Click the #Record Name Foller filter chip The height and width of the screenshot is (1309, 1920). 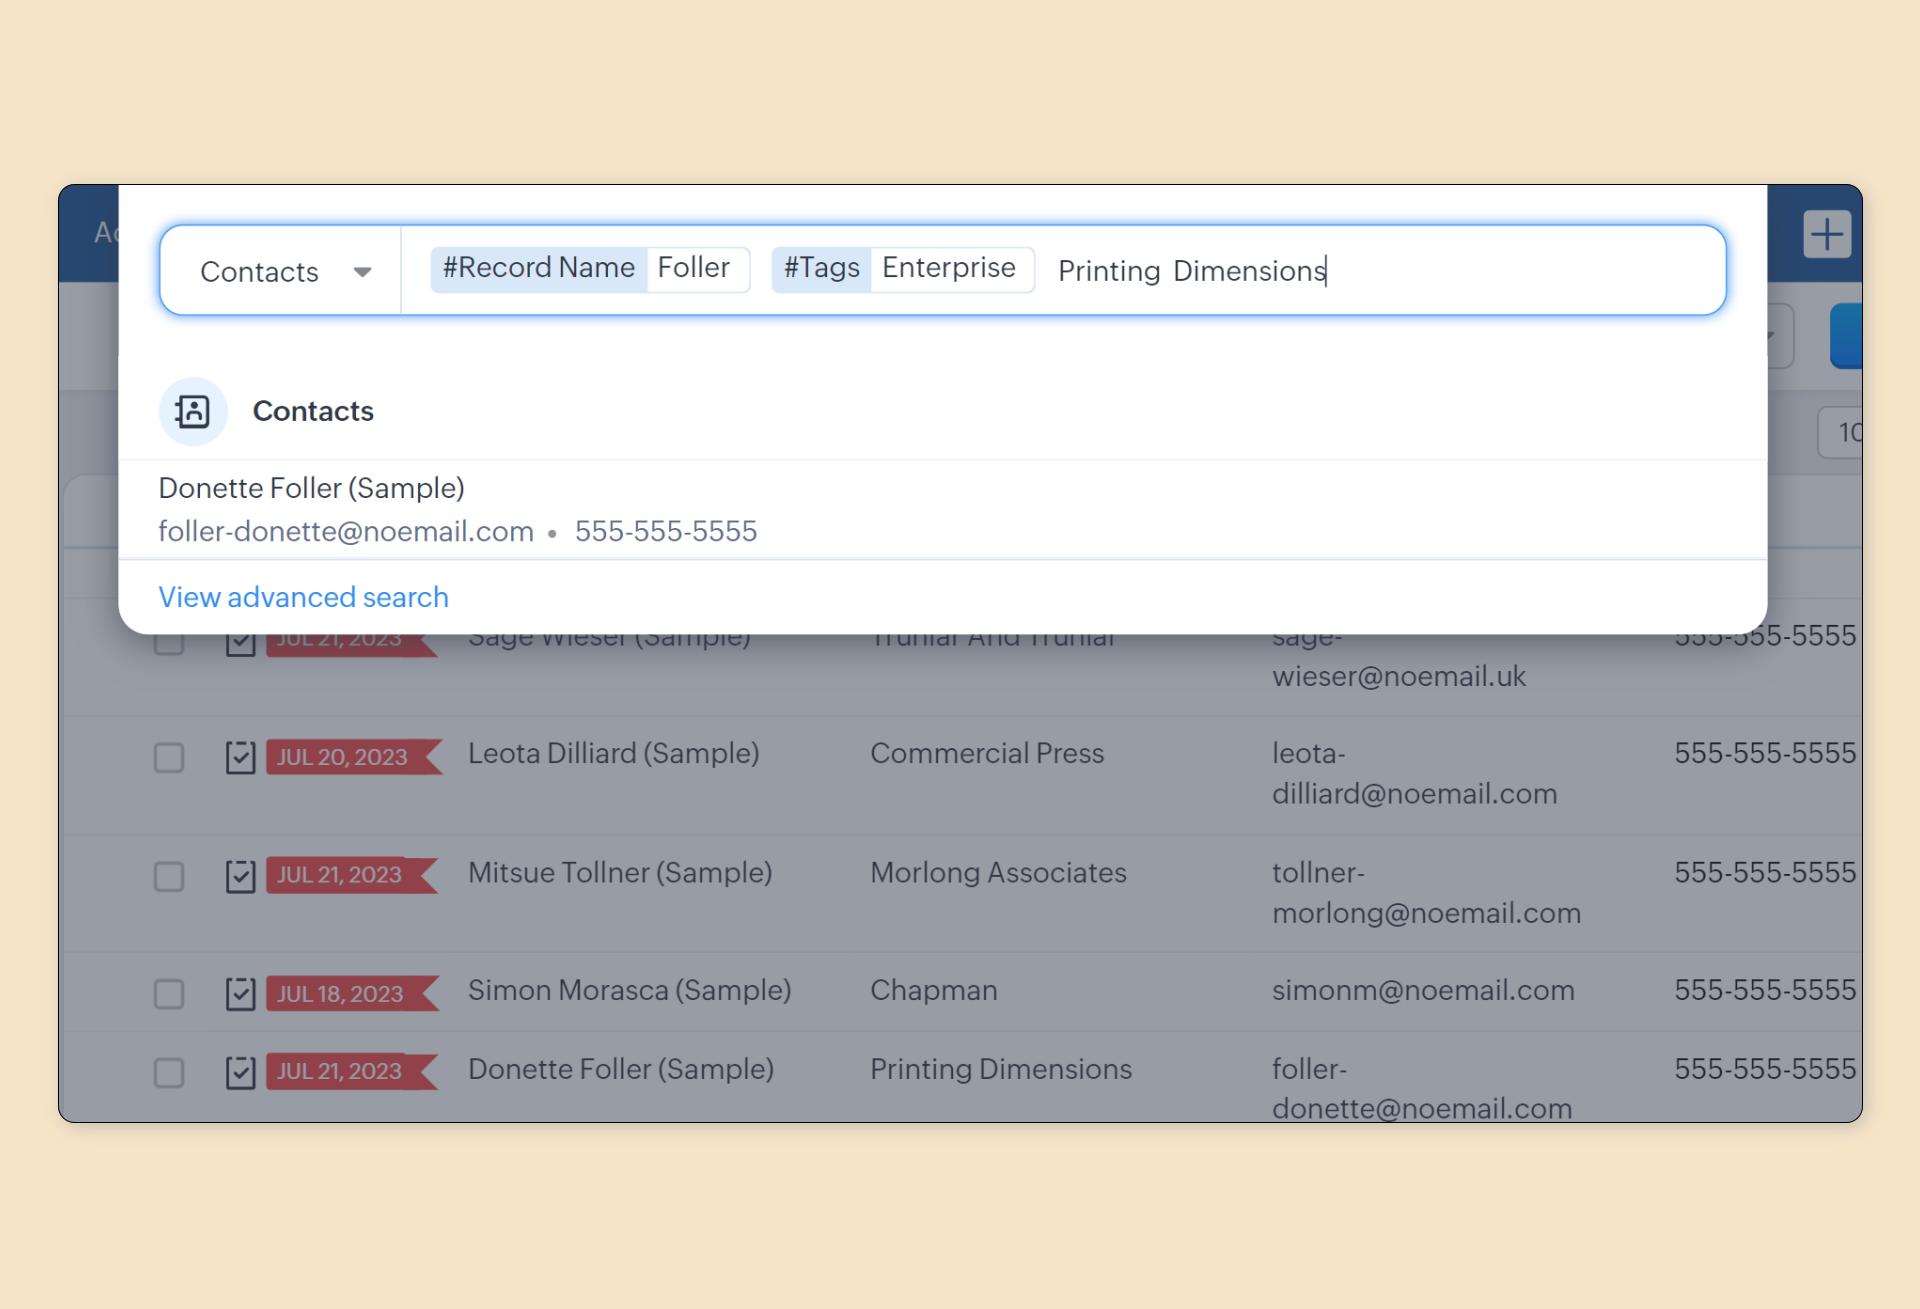click(590, 269)
